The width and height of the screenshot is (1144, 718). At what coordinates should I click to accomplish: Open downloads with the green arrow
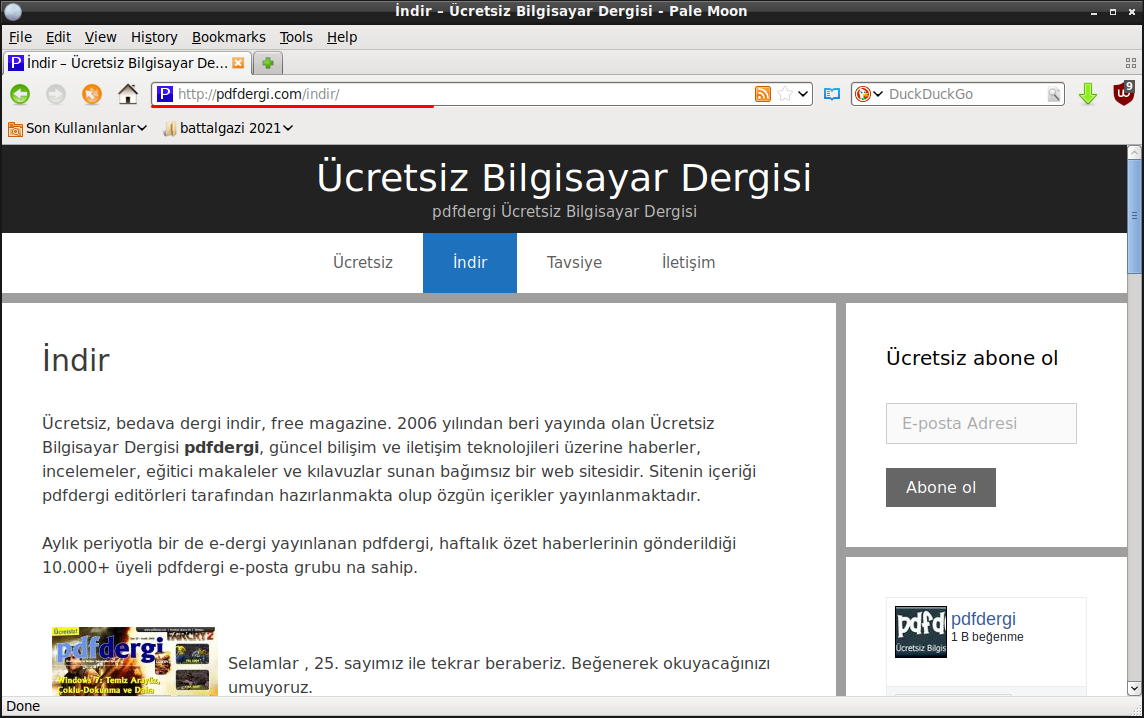[1088, 94]
